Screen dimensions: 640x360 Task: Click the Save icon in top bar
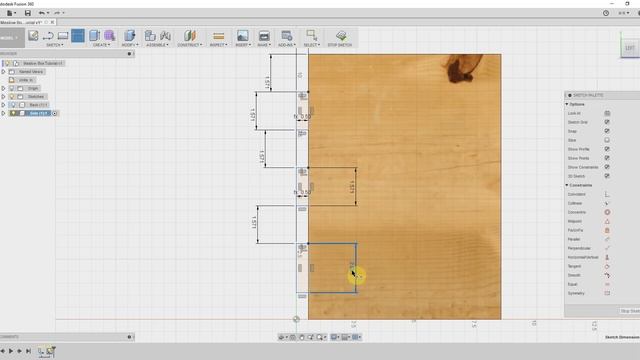click(28, 13)
